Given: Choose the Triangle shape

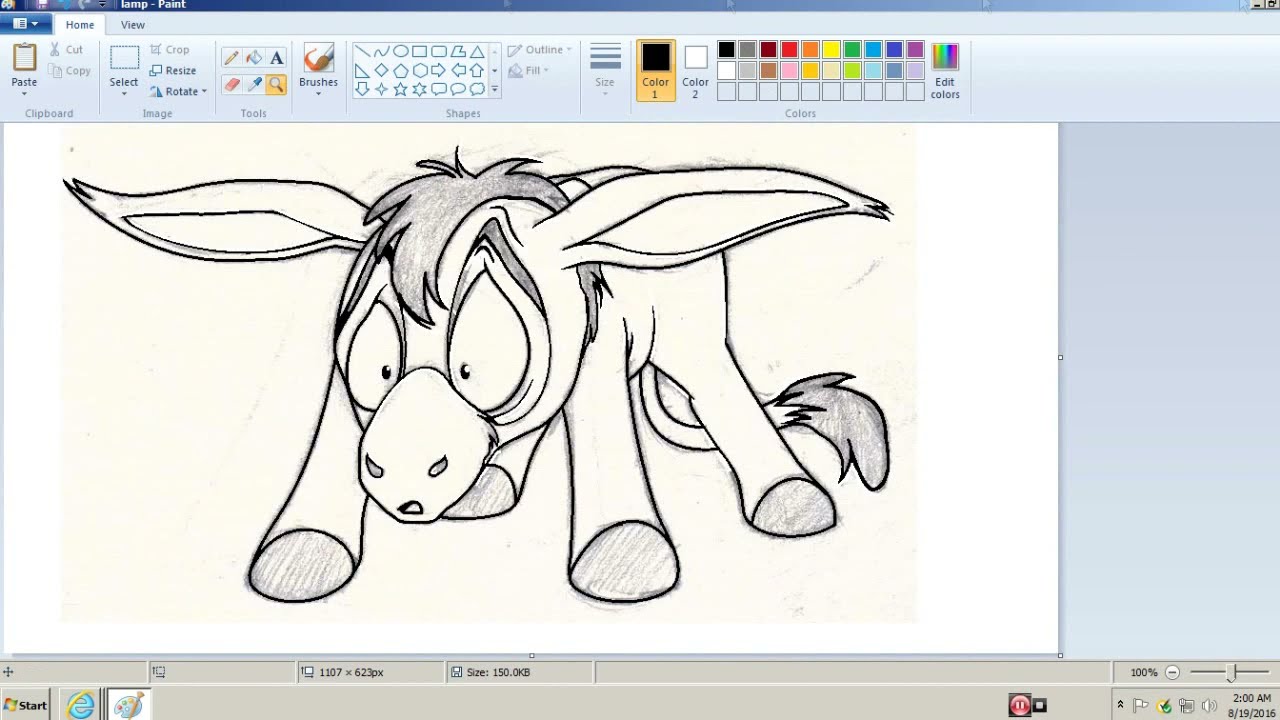Looking at the screenshot, I should [x=477, y=52].
